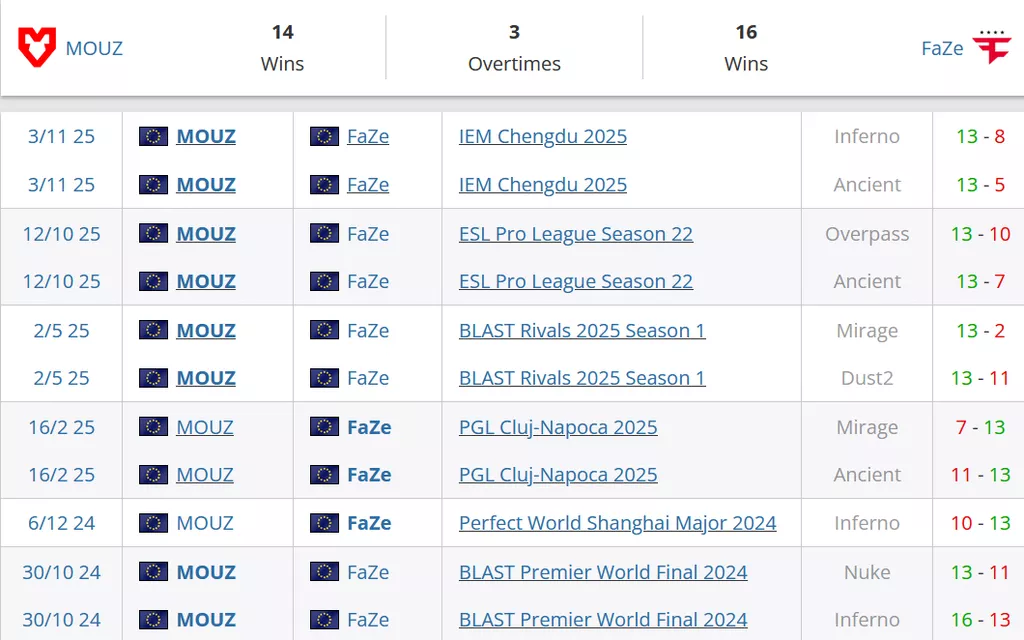Open BLAST Premier World Final 2024 Nuke match

tap(603, 572)
